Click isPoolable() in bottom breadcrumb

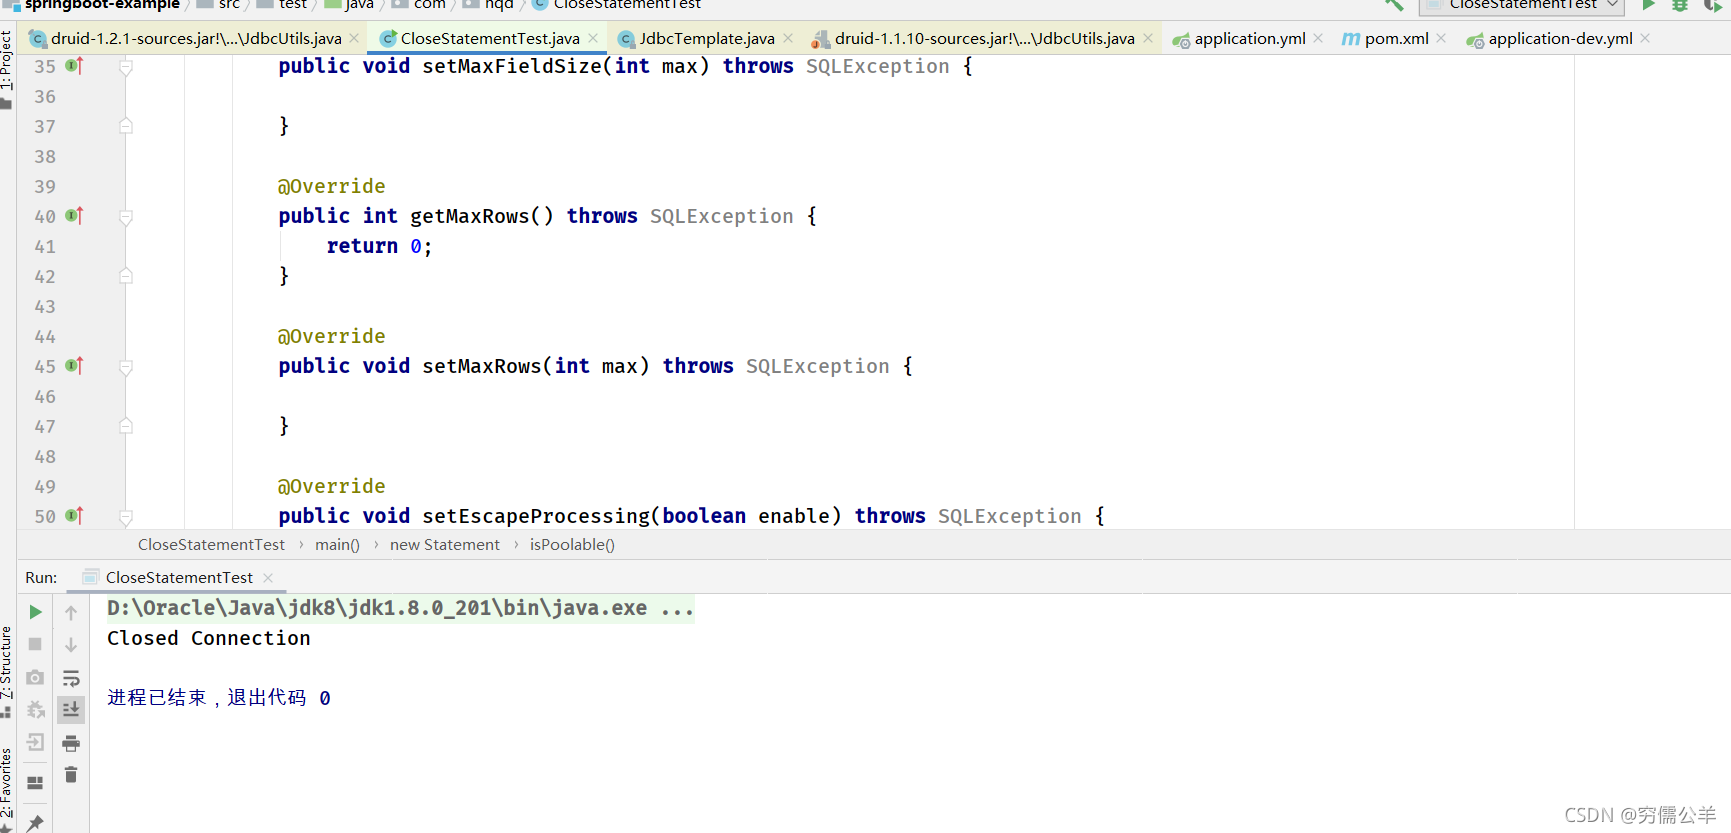[572, 545]
